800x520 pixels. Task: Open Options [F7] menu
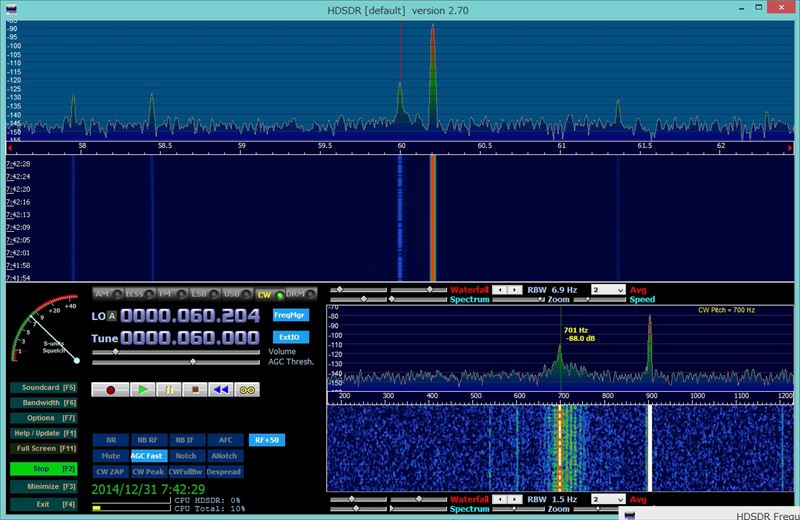44,418
